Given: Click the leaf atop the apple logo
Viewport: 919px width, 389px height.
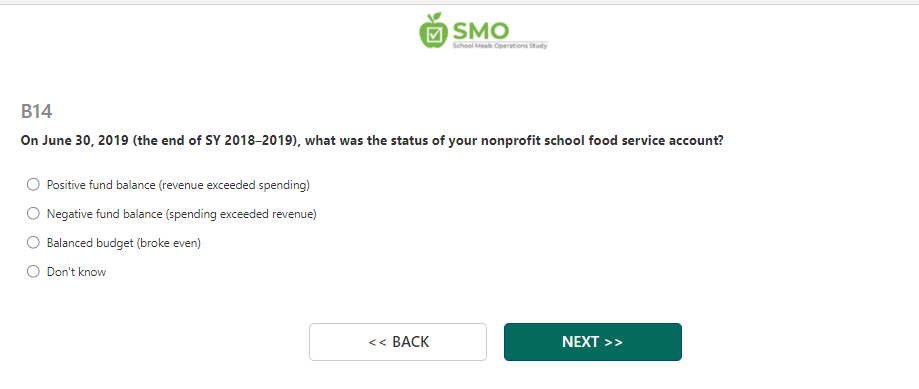Looking at the screenshot, I should point(438,18).
